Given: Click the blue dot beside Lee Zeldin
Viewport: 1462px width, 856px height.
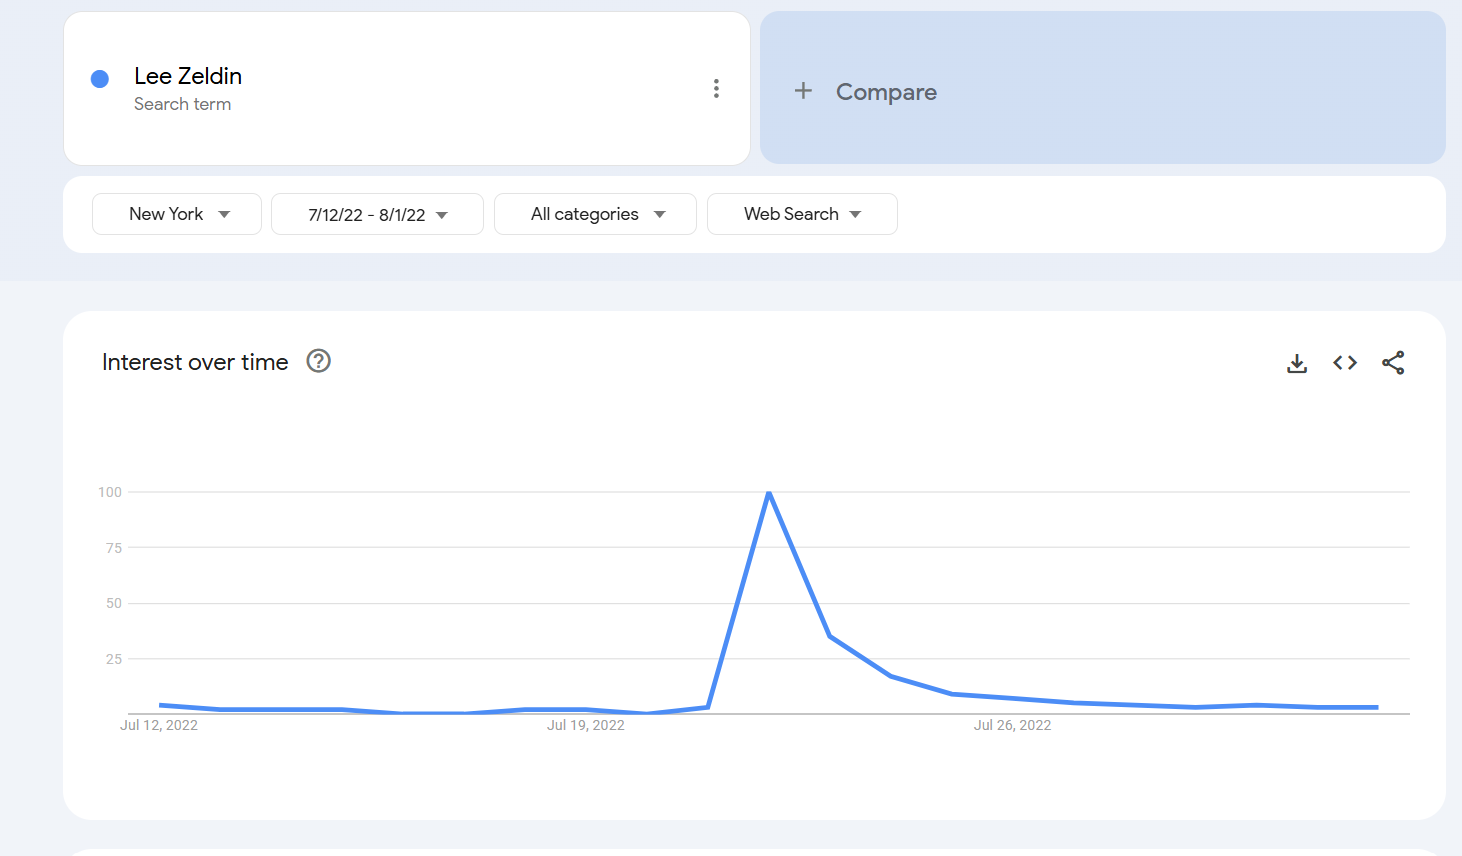Looking at the screenshot, I should (100, 79).
